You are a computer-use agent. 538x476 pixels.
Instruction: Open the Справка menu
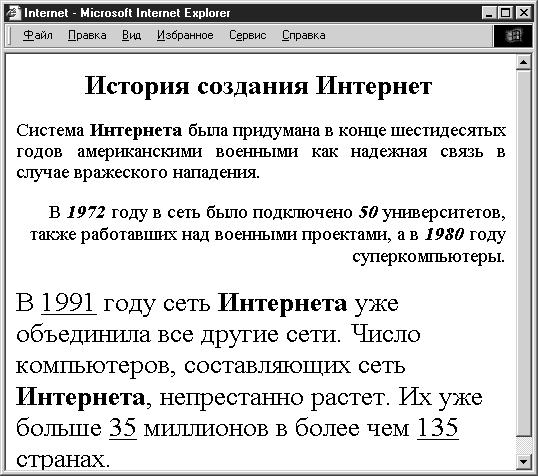point(304,35)
